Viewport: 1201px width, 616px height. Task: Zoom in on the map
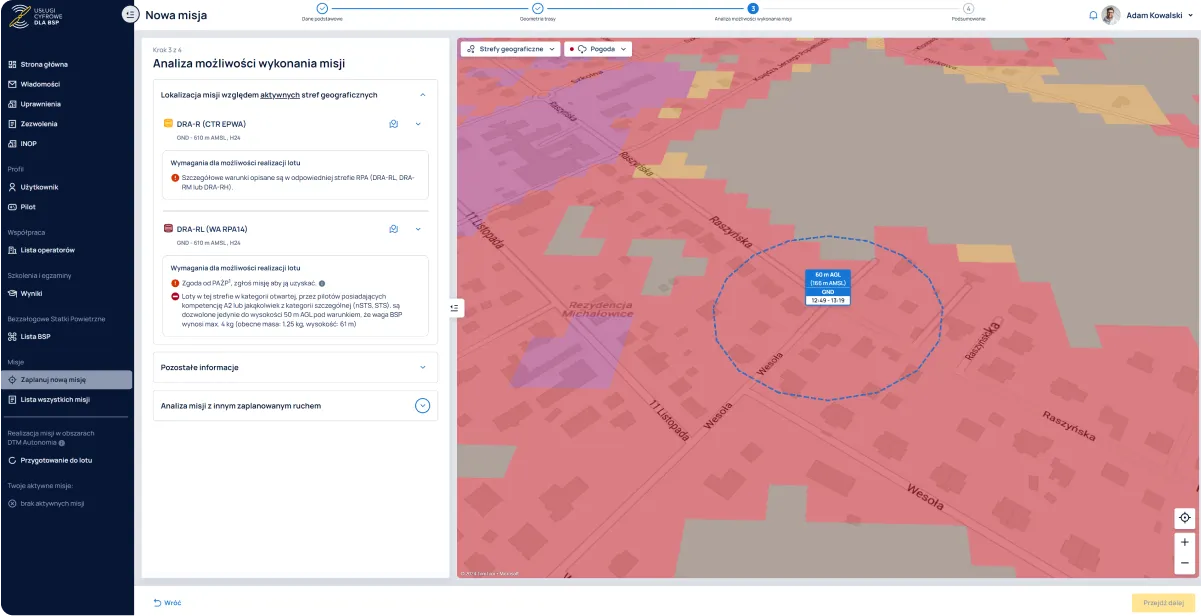click(1184, 542)
